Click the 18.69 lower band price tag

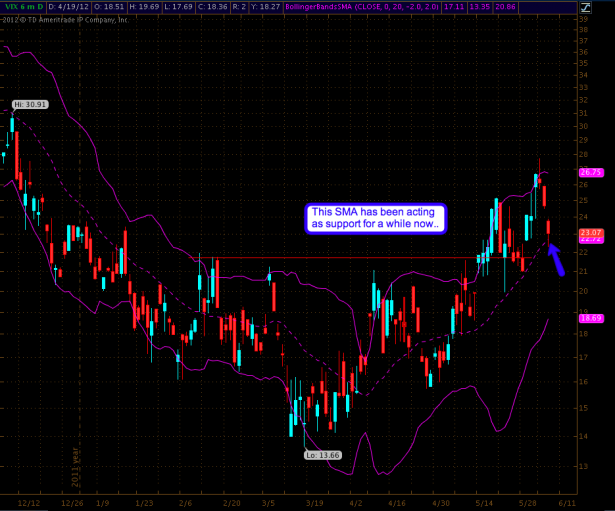589,317
